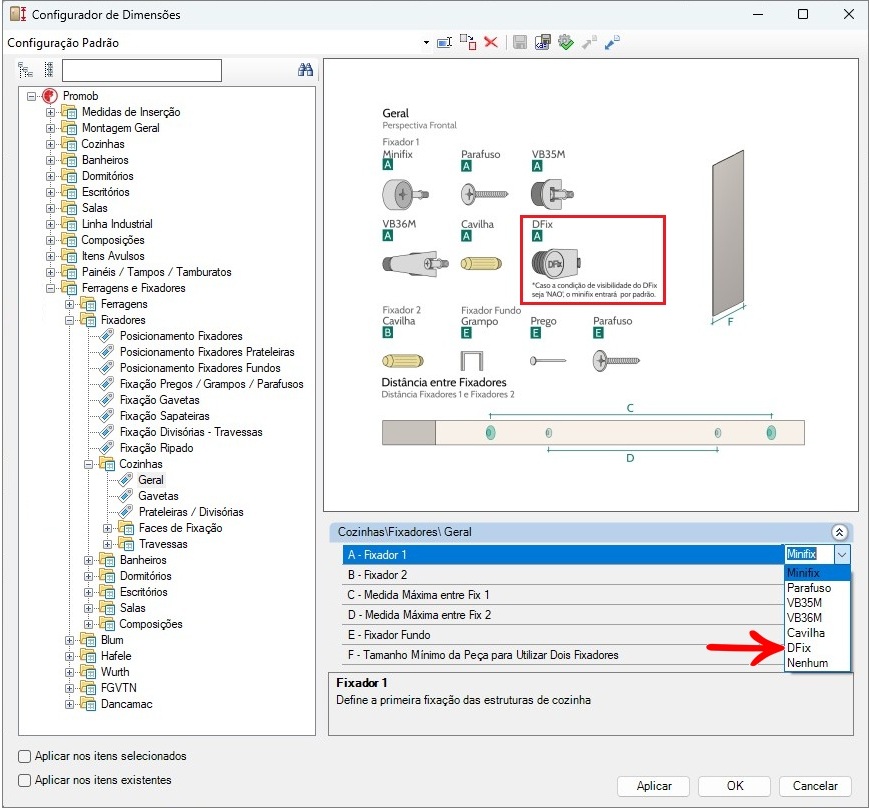The height and width of the screenshot is (808, 869).
Task: Click the tree search text field
Action: [141, 70]
